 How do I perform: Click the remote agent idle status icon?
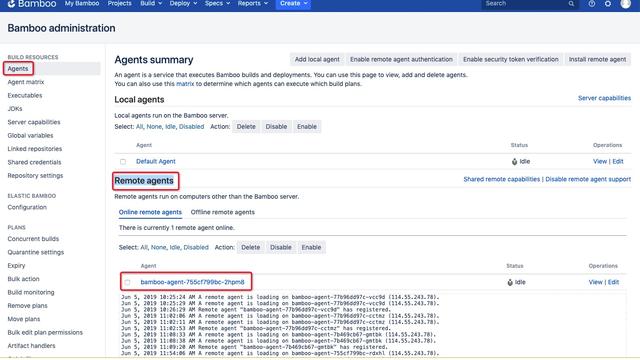coord(510,282)
